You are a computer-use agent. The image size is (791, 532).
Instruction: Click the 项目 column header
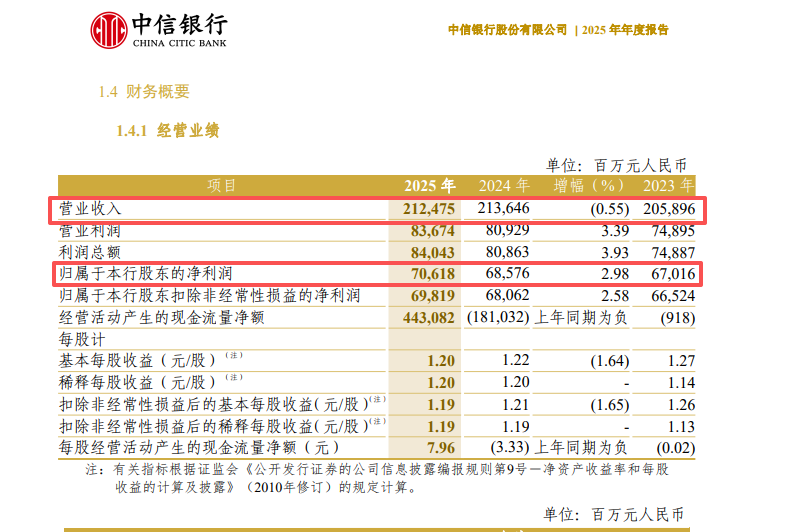[x=222, y=186]
